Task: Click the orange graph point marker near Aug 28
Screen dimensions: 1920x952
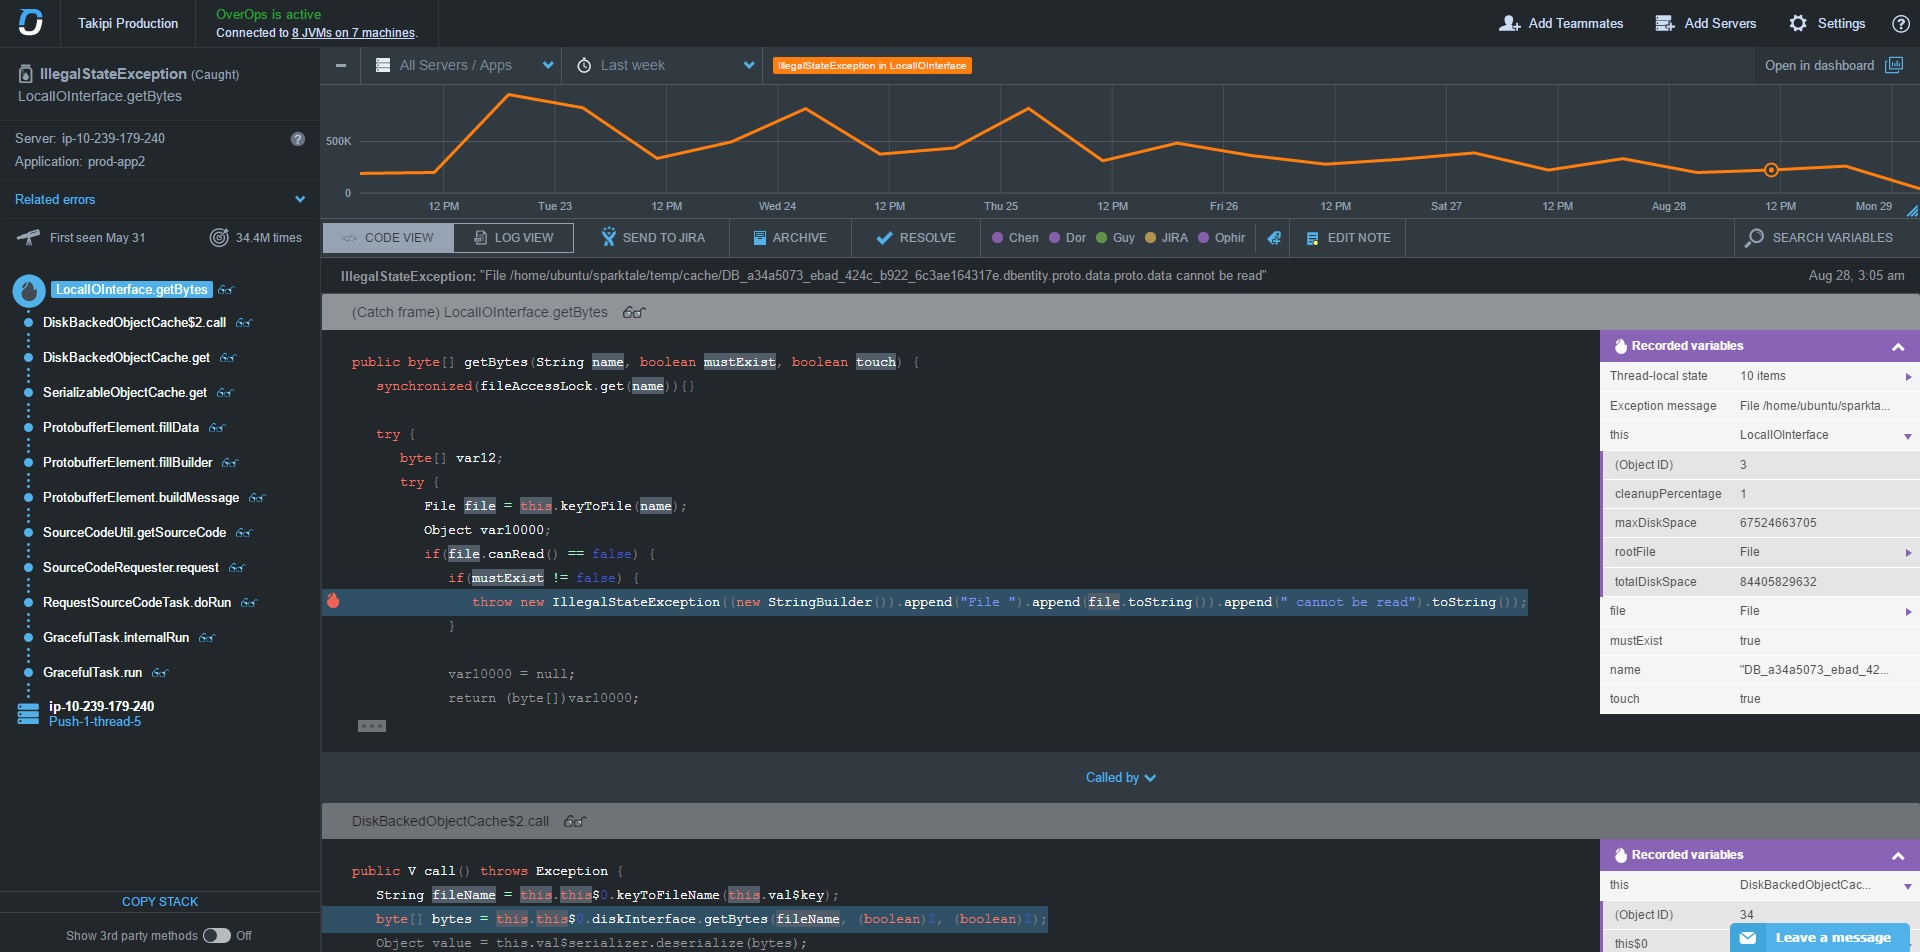Action: (1771, 170)
